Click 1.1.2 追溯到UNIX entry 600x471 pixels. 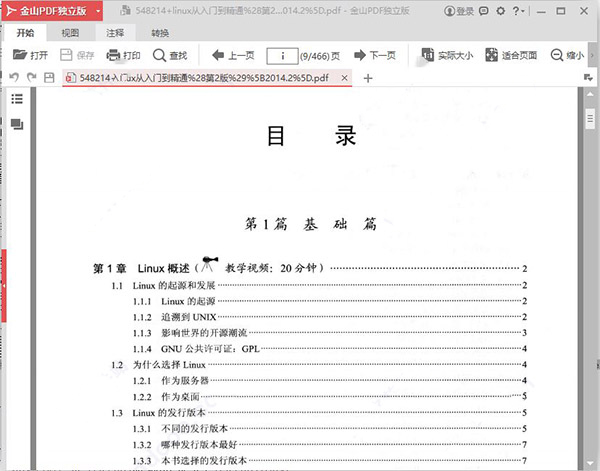coord(330,317)
